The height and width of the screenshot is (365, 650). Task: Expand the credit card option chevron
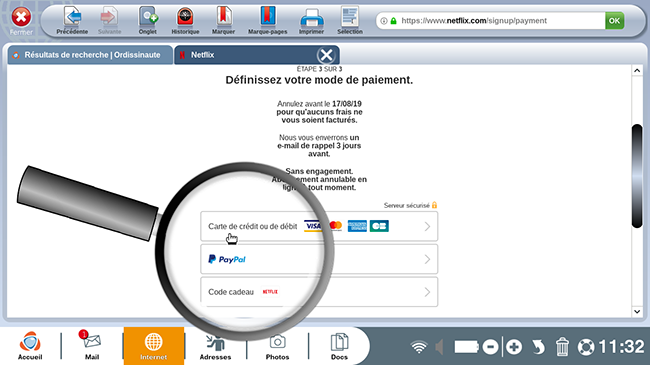[x=427, y=226]
